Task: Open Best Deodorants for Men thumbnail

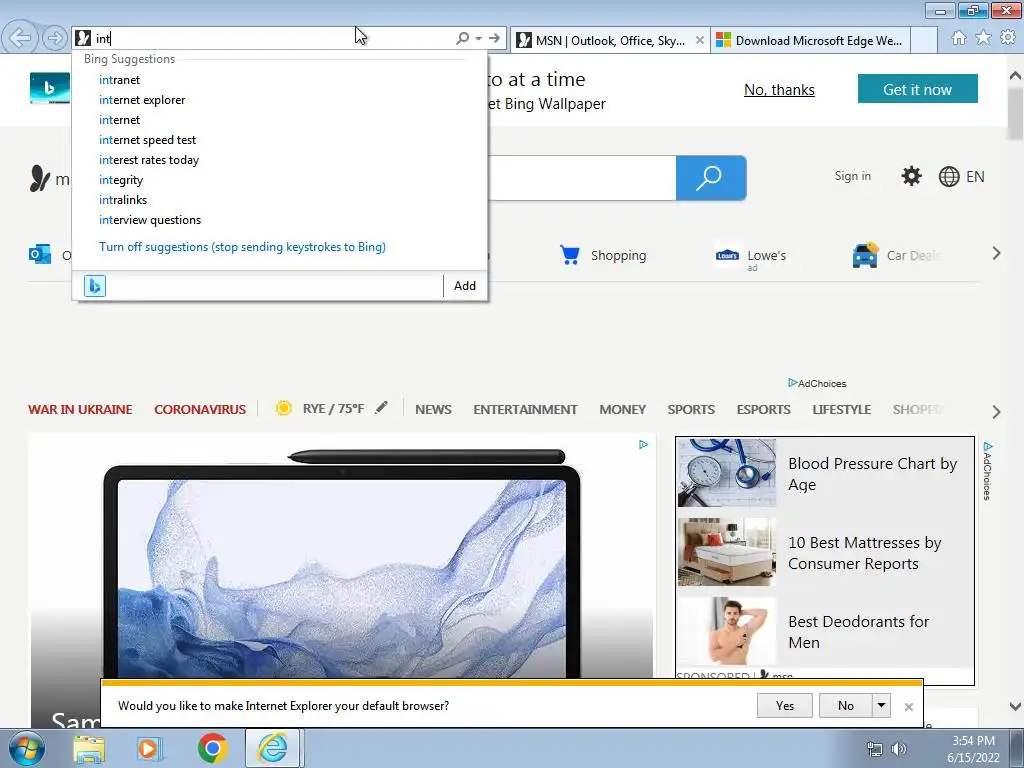Action: coord(727,631)
